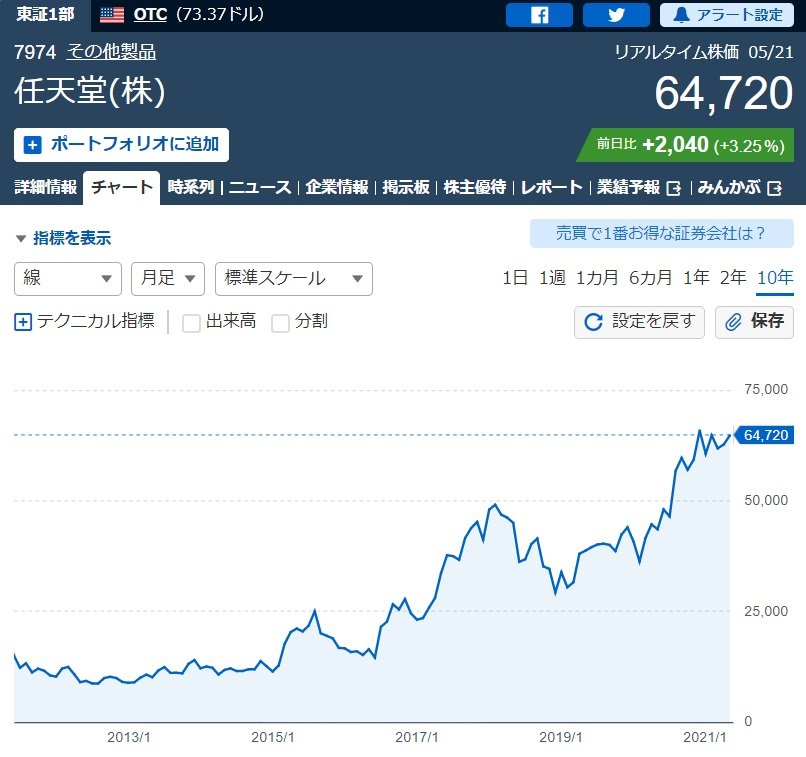Open アラート設定 bell alert settings
The width and height of the screenshot is (806, 757).
click(x=726, y=15)
